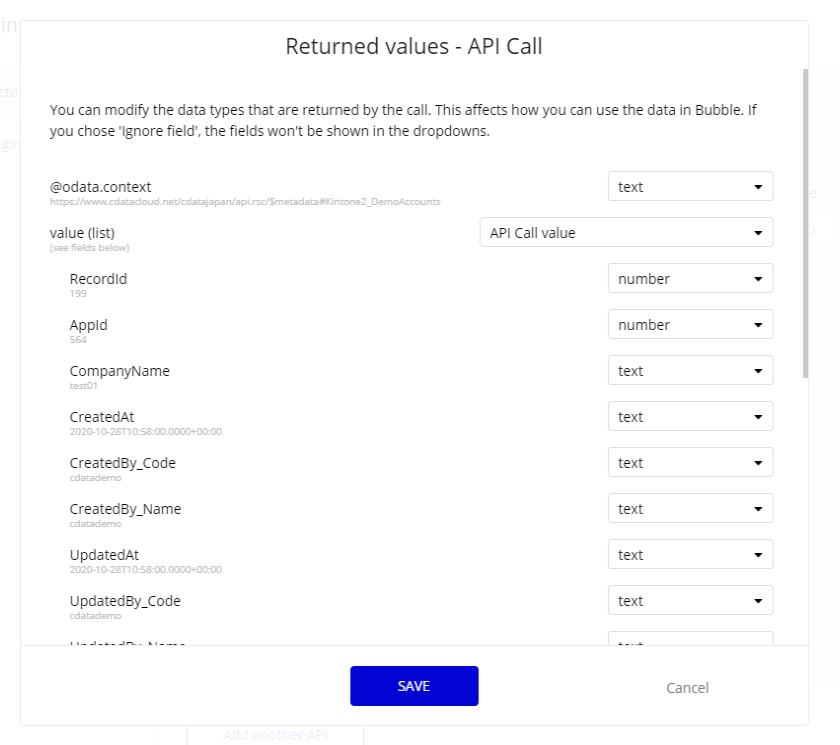Open the UpdatedBy_Code type dropdown
This screenshot has width=840, height=745.
tap(690, 601)
